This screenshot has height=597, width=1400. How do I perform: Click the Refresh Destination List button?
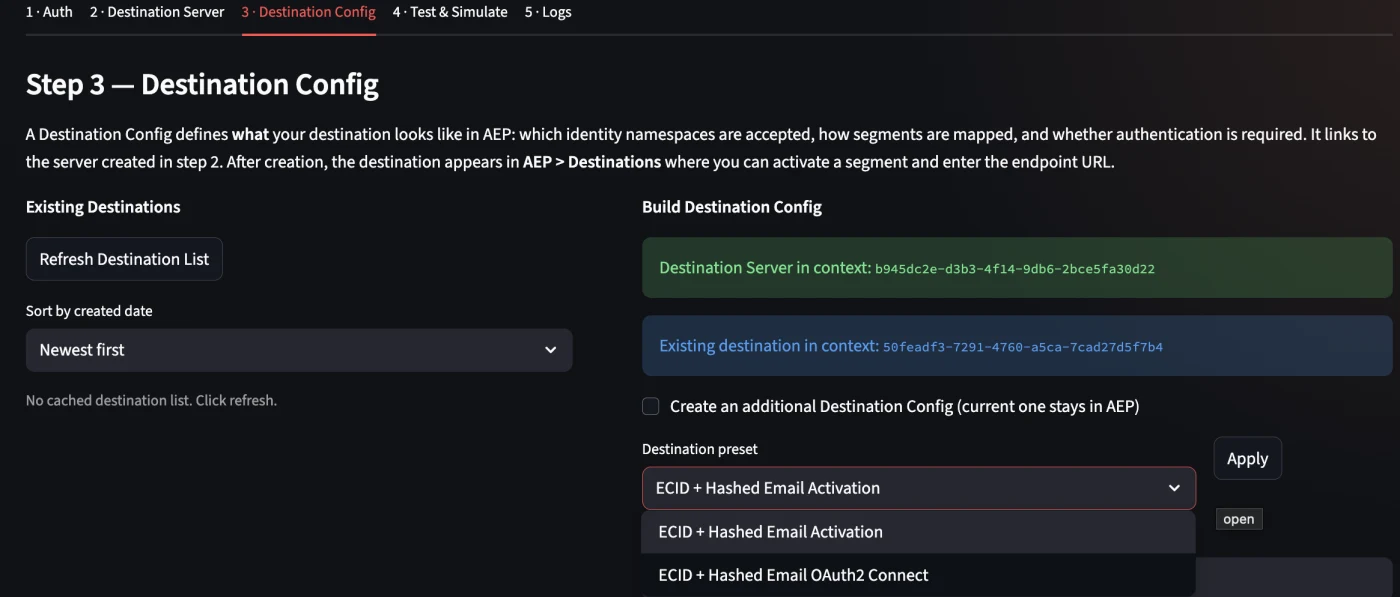tap(124, 259)
